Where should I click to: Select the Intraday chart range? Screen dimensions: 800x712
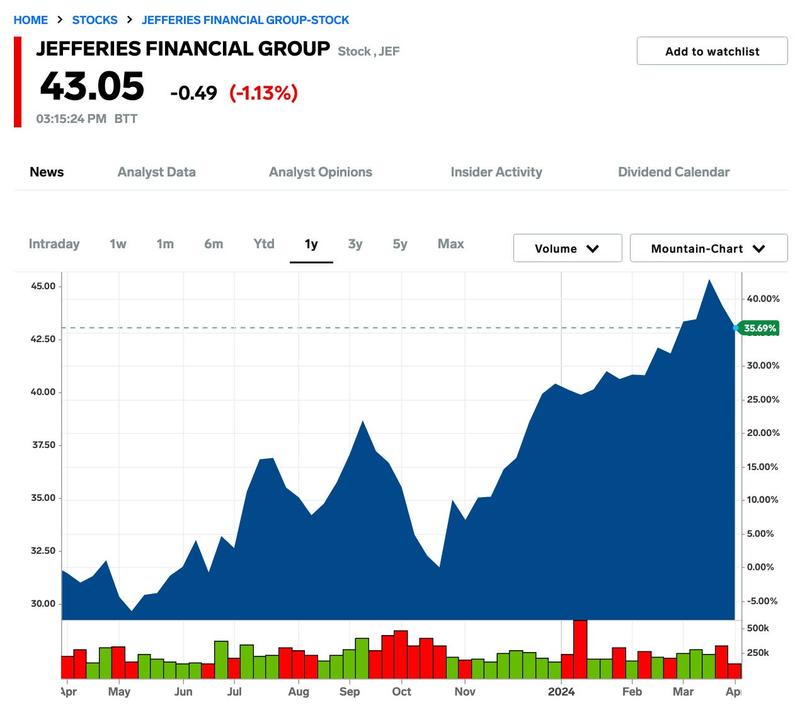pyautogui.click(x=54, y=244)
